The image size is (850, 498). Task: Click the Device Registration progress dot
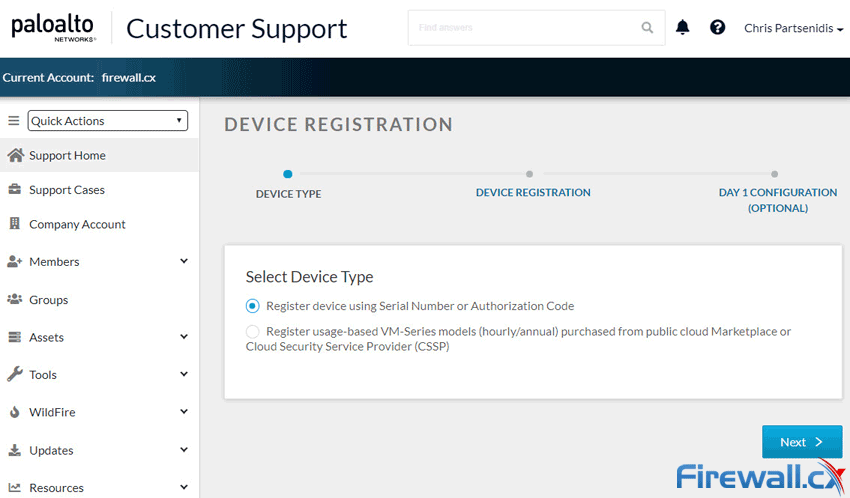(530, 174)
